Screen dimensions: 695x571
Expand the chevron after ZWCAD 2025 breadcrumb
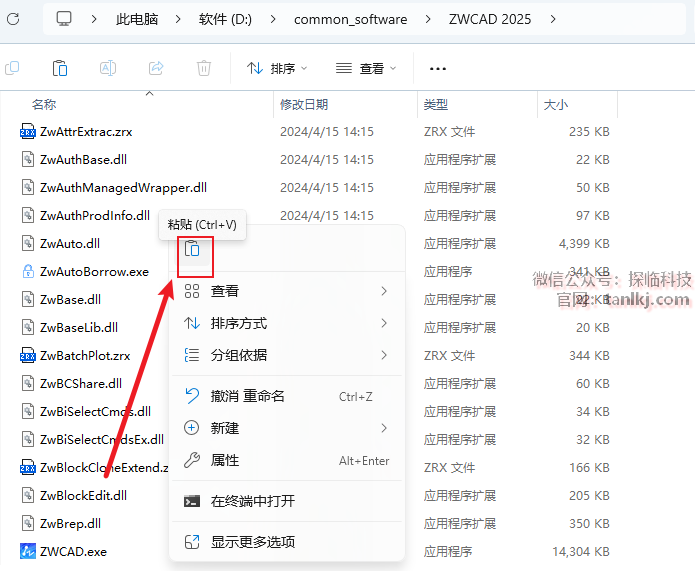pos(553,19)
